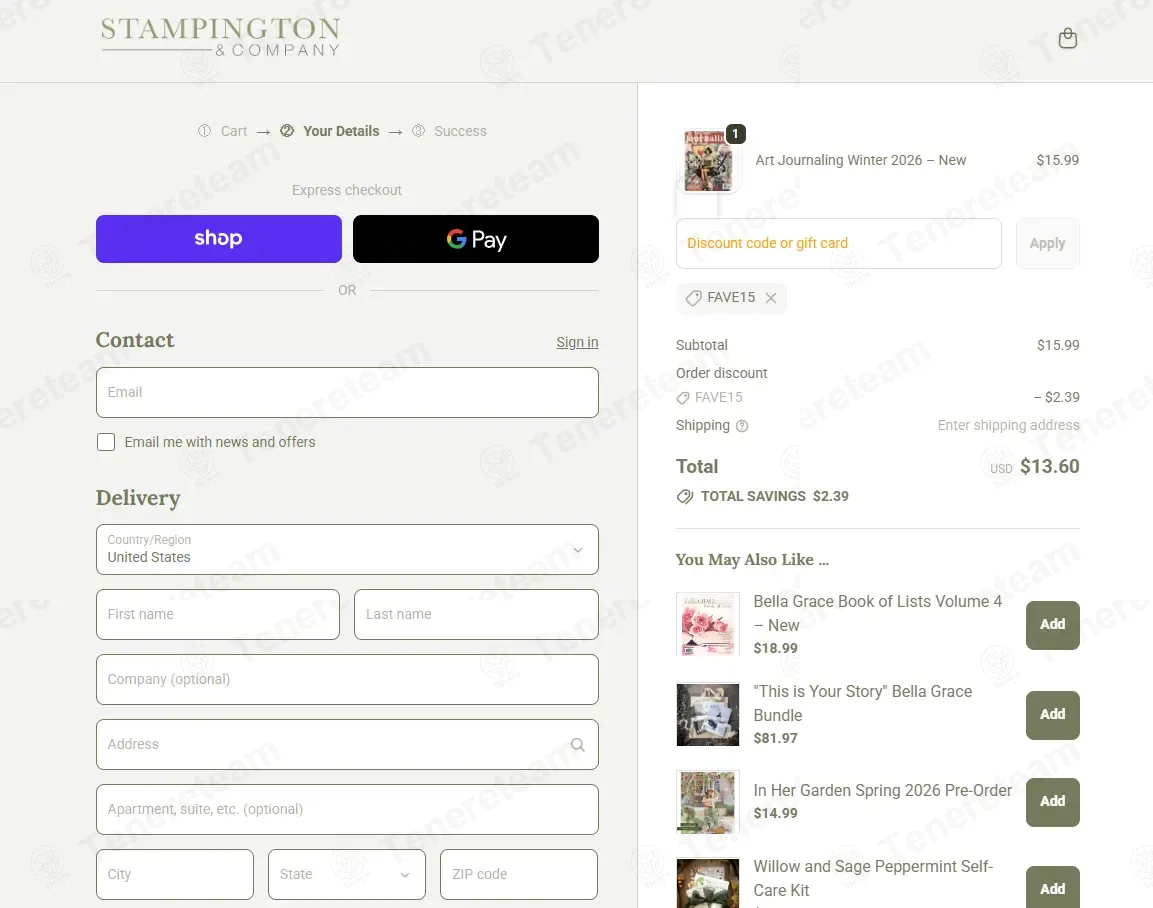Screen dimensions: 1153x908
Task: Click the FAVE15 tag icon under Order discount
Action: click(683, 398)
